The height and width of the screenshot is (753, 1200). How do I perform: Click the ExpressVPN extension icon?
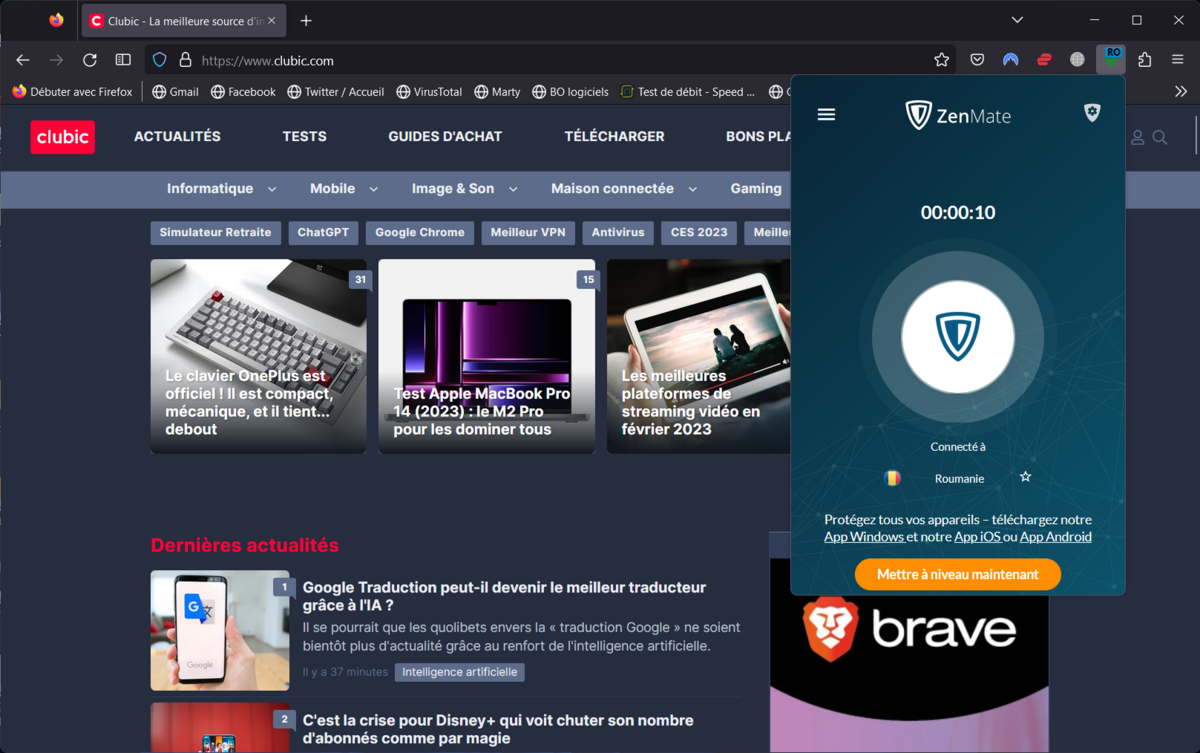tap(1044, 60)
